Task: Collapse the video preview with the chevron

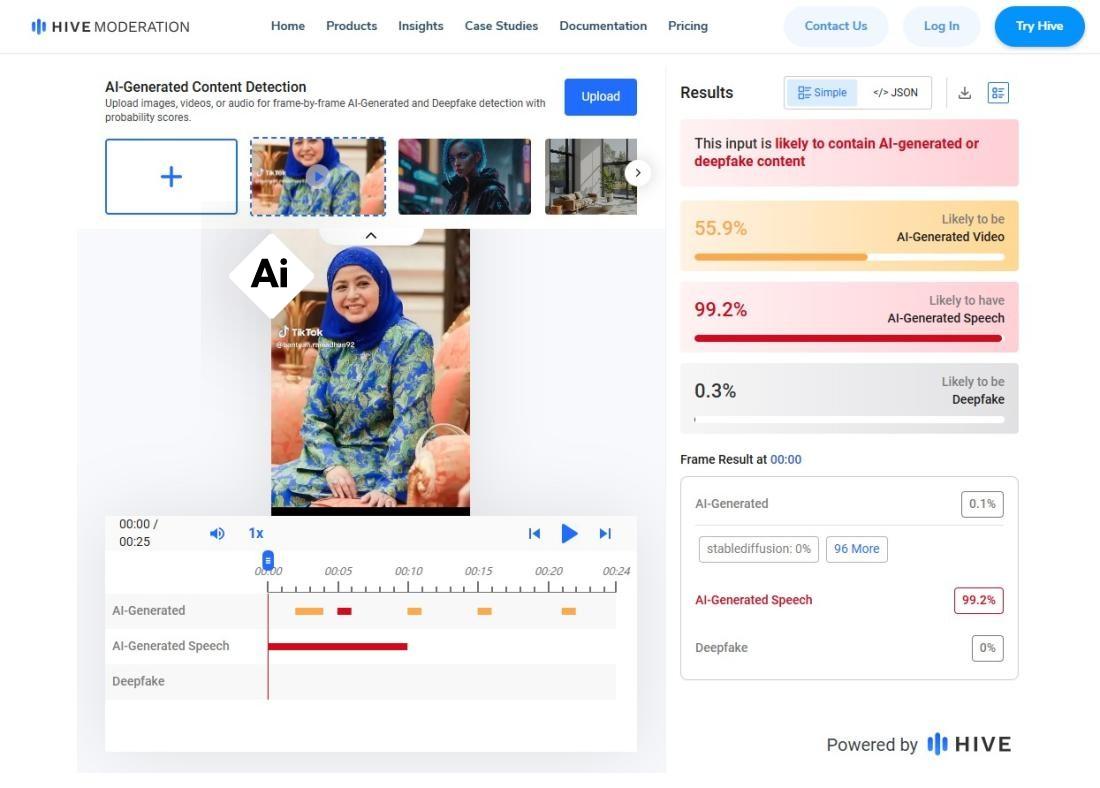Action: [370, 236]
